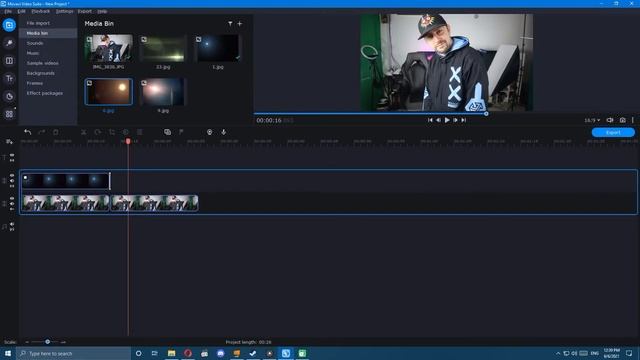Screen dimensions: 640x360
Task: Click the Color adjustments icon
Action: point(126,132)
